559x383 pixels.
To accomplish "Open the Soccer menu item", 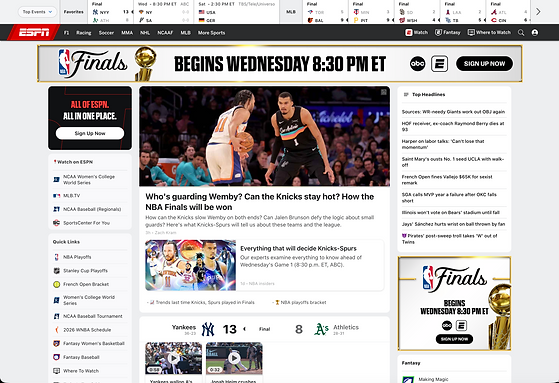I will point(106,32).
